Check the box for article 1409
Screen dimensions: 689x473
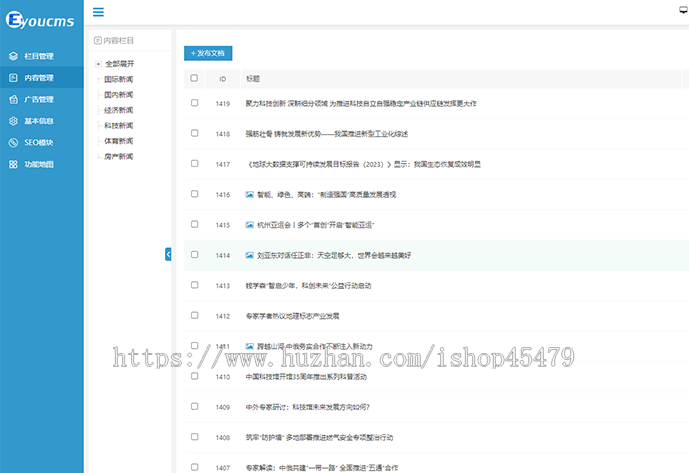pos(195,406)
